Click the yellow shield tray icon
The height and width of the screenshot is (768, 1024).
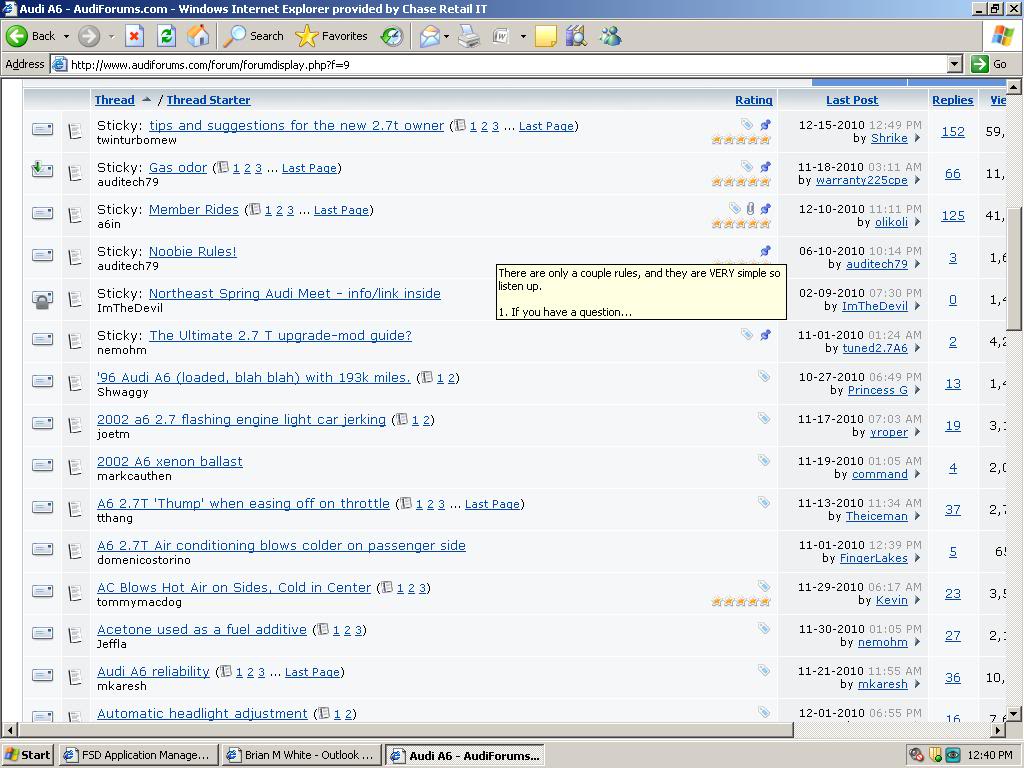click(x=935, y=756)
